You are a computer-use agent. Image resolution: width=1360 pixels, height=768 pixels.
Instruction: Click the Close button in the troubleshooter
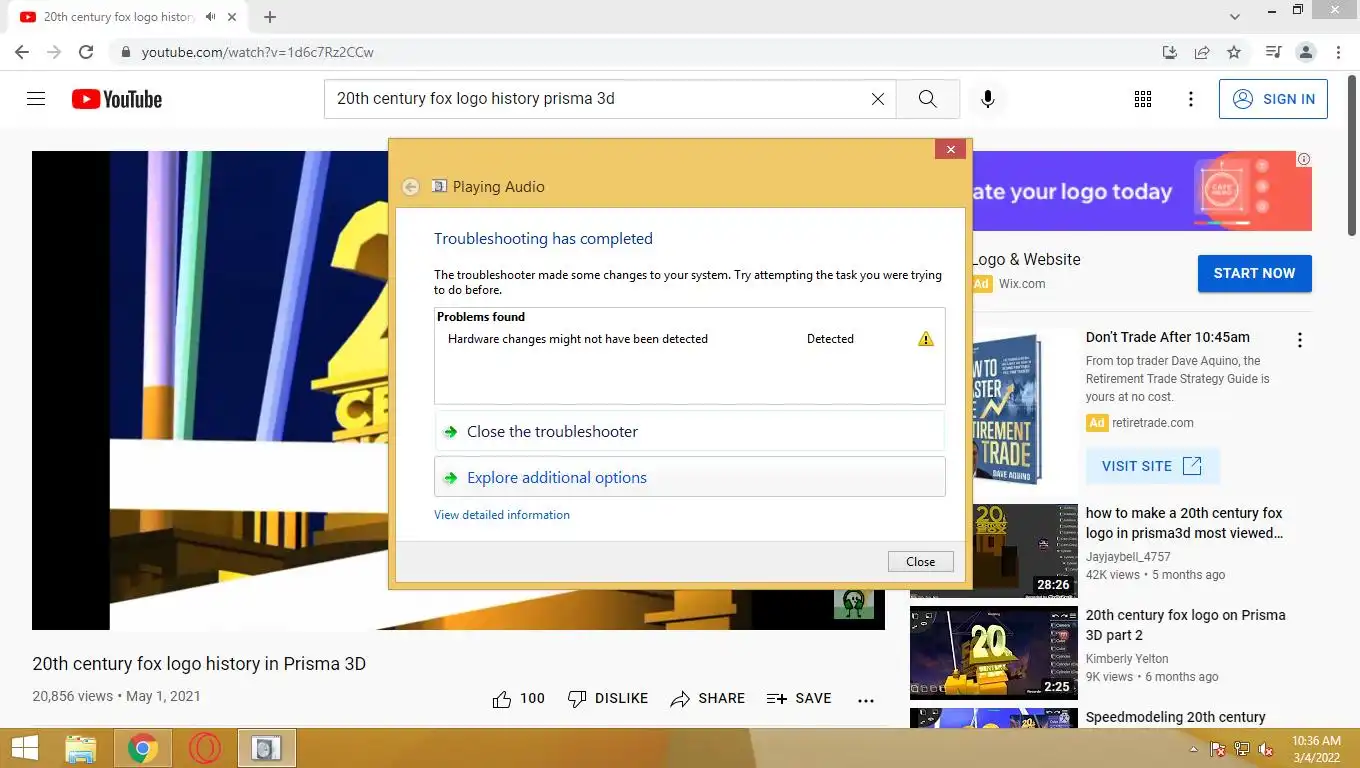[x=920, y=562]
